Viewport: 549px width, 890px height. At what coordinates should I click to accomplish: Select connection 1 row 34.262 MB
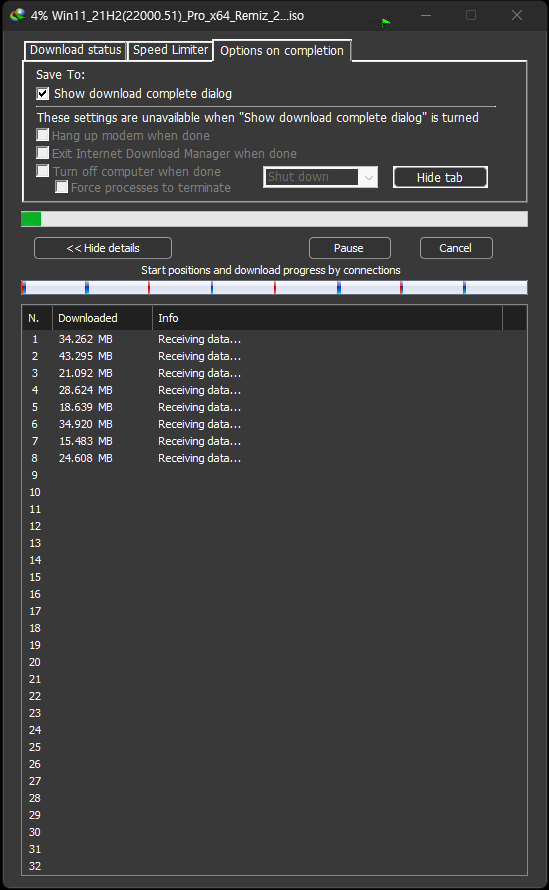[x=274, y=339]
